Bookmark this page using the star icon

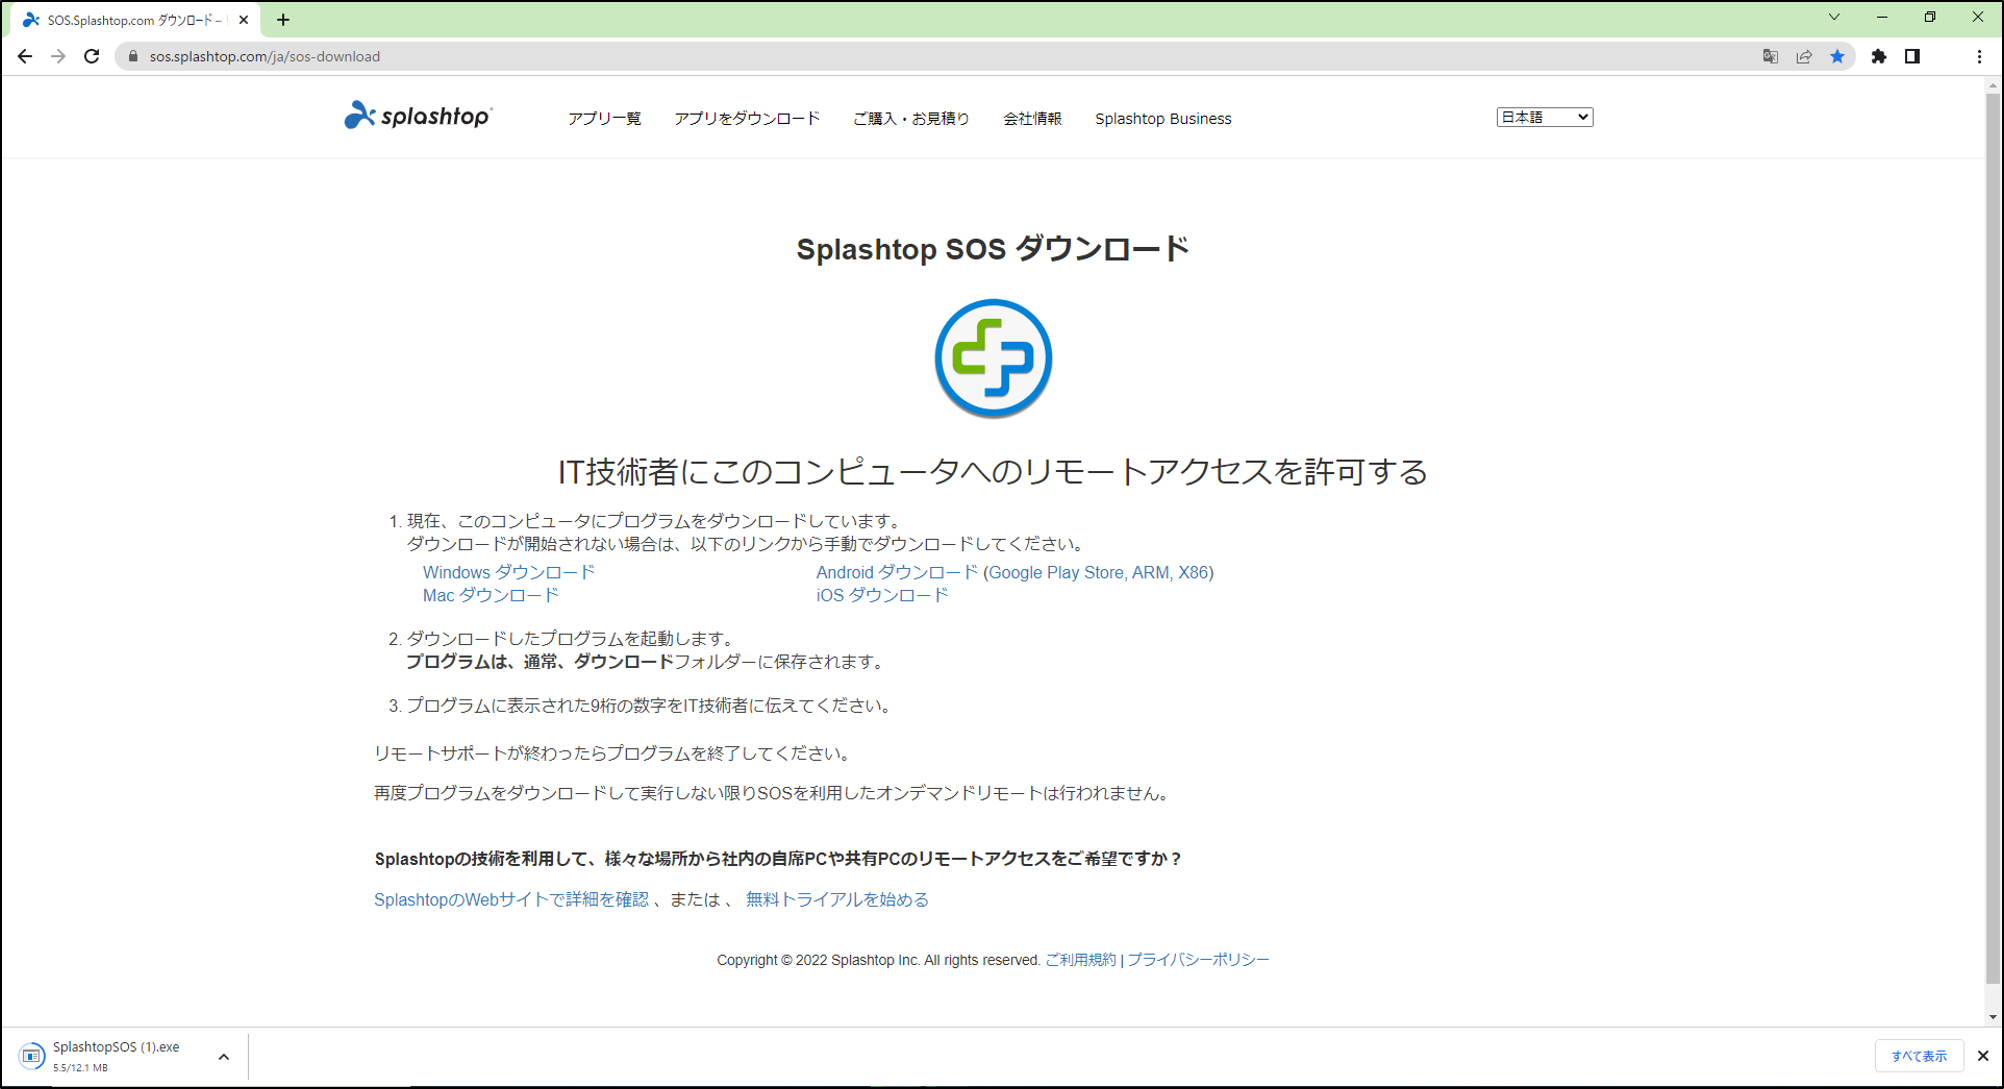[1837, 56]
